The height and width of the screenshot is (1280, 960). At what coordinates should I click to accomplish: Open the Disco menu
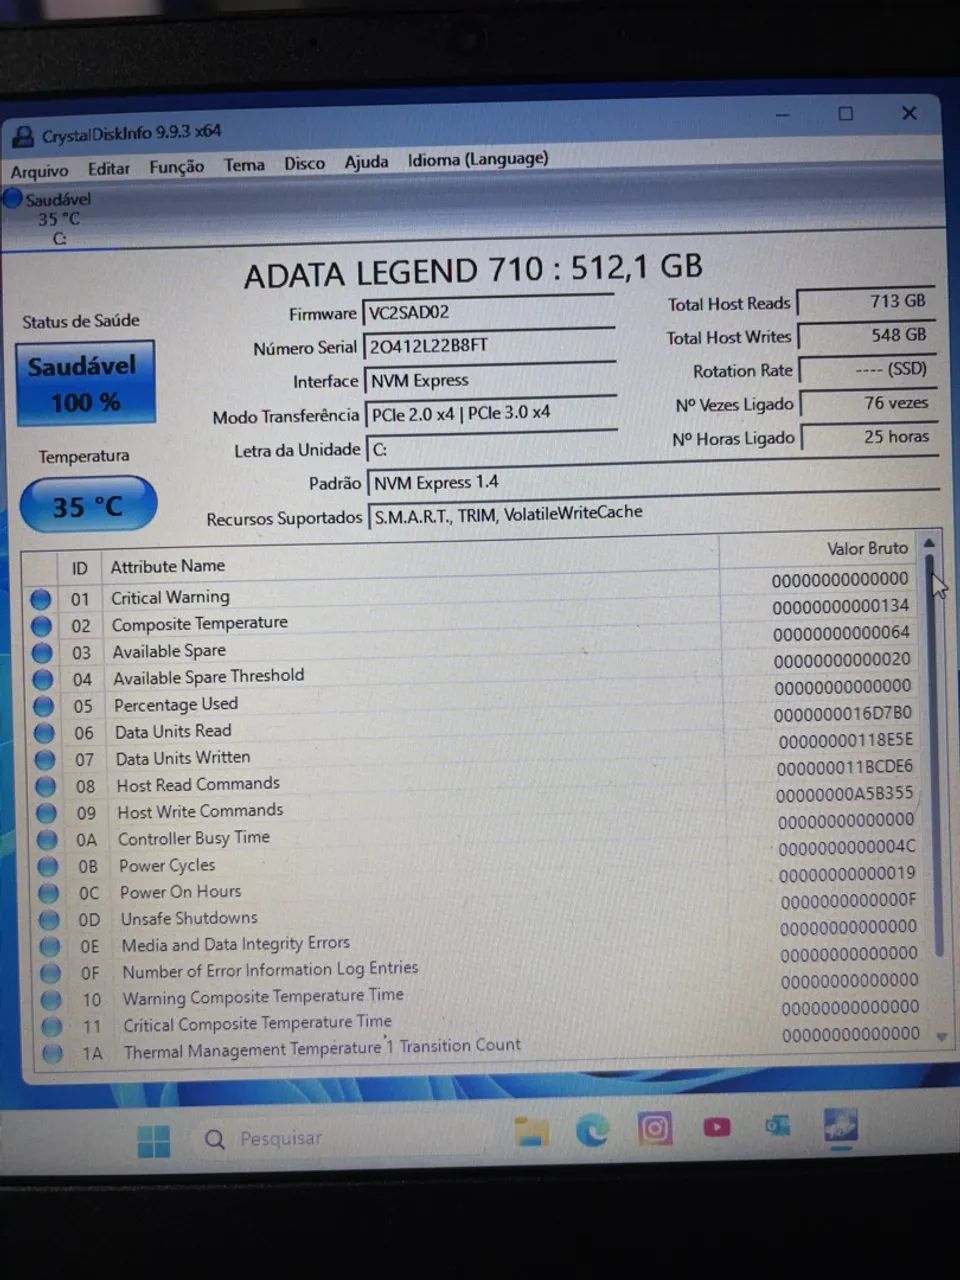[304, 163]
